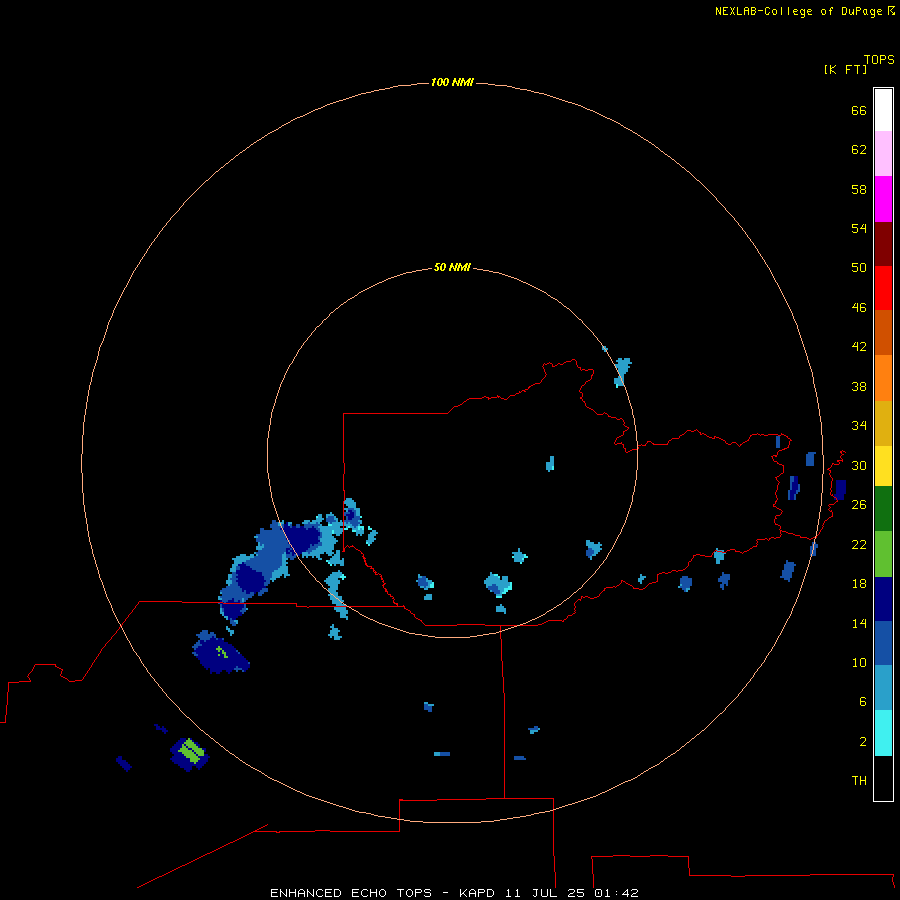Click the light green legend swatch
The image size is (900, 900).
[883, 554]
